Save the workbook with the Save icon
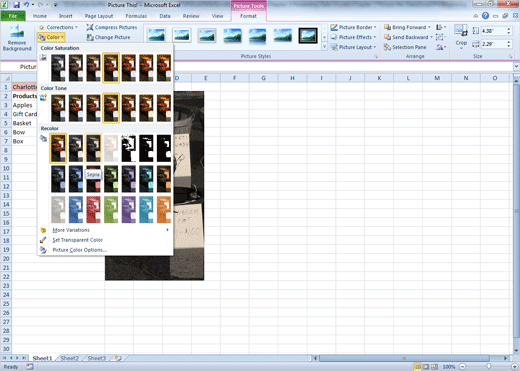 coord(16,5)
